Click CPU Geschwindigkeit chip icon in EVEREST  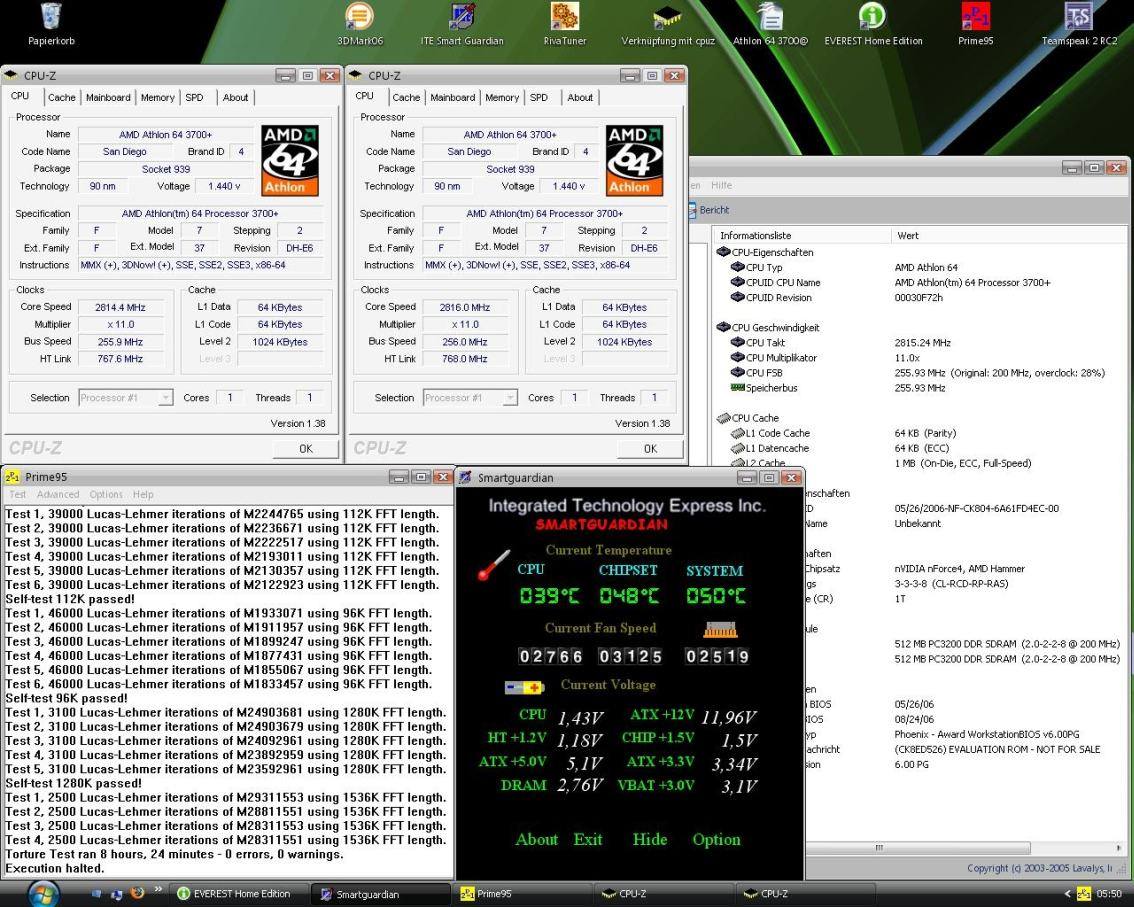pos(723,327)
